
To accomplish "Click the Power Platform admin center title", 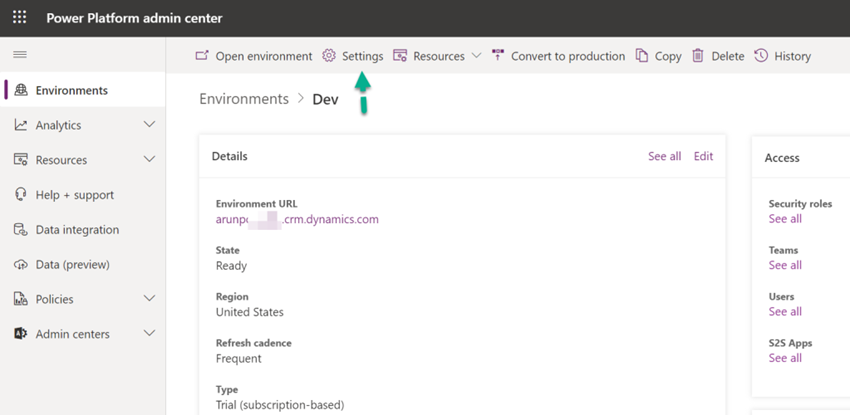I will coord(134,18).
